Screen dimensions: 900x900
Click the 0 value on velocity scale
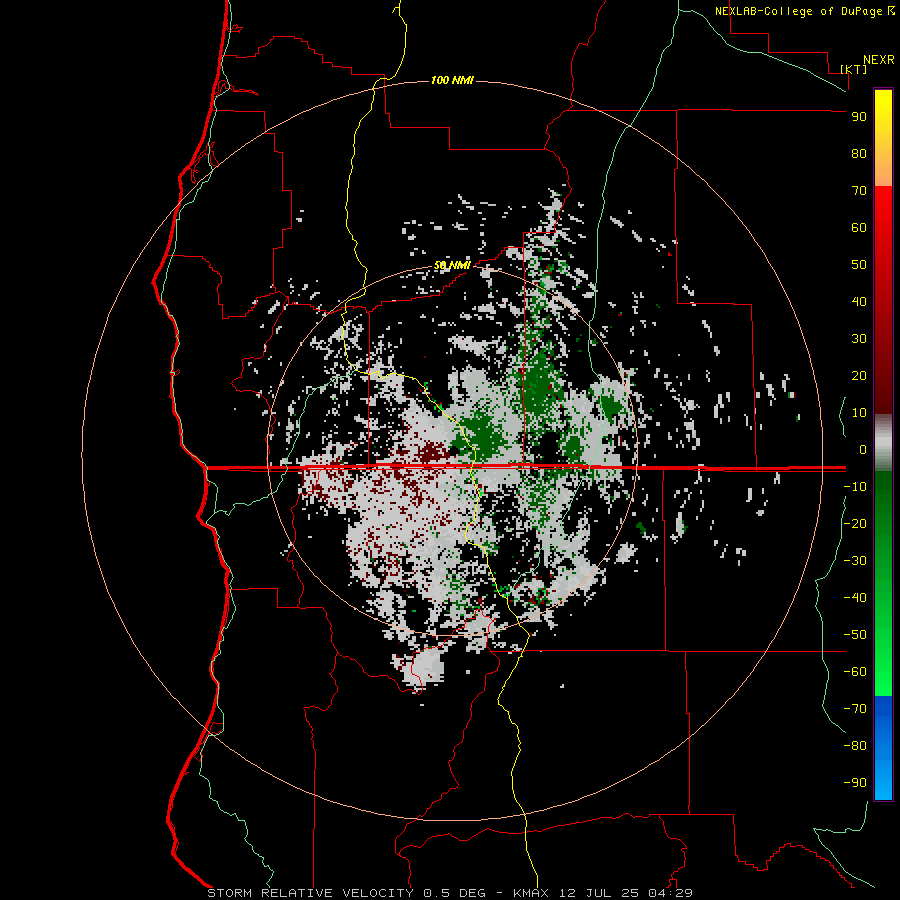coord(863,450)
